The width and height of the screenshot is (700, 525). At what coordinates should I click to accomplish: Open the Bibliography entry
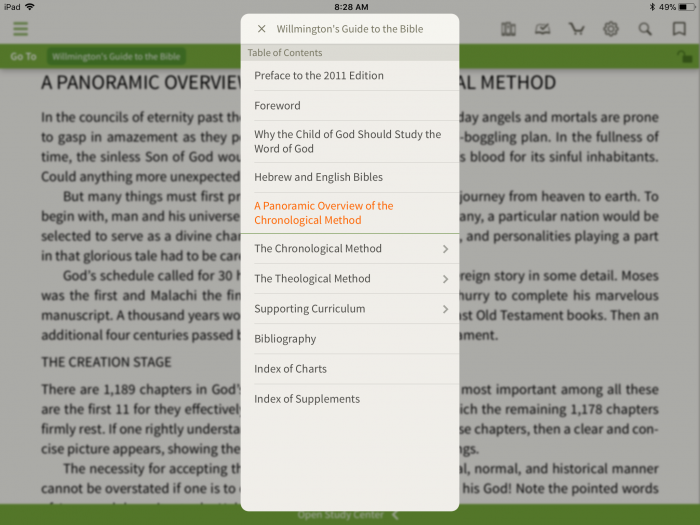(x=350, y=339)
